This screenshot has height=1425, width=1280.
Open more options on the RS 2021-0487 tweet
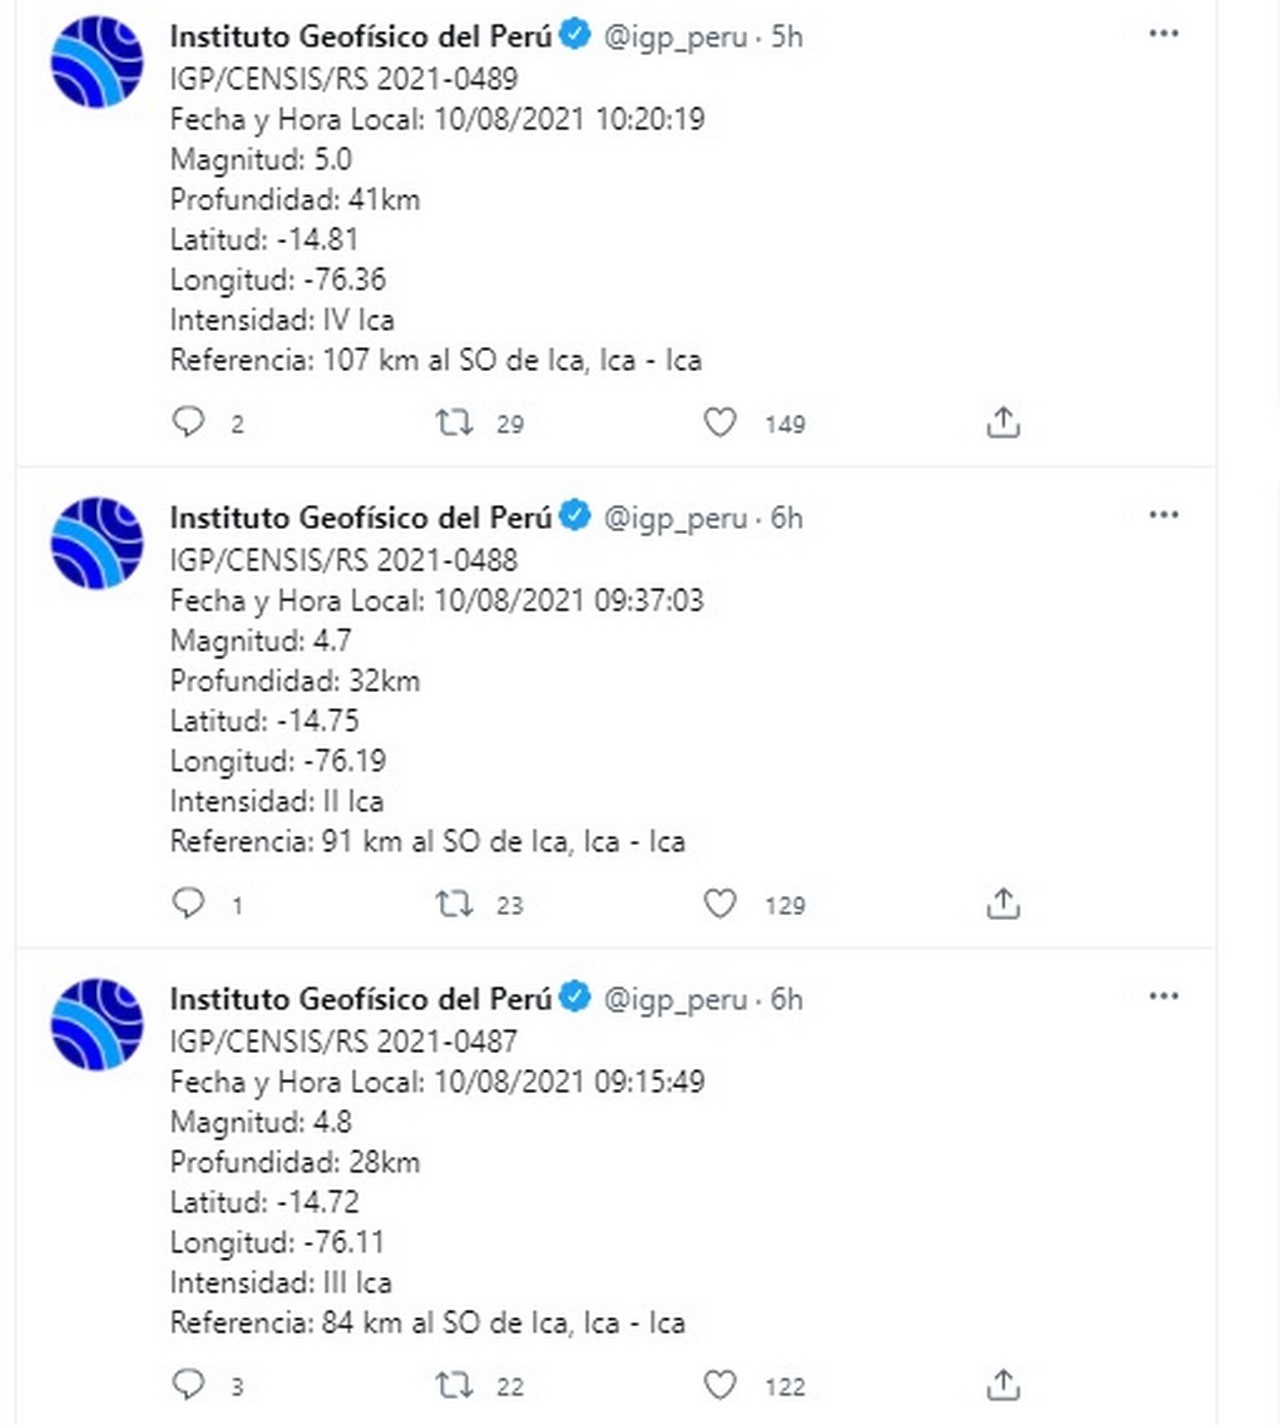point(1163,996)
